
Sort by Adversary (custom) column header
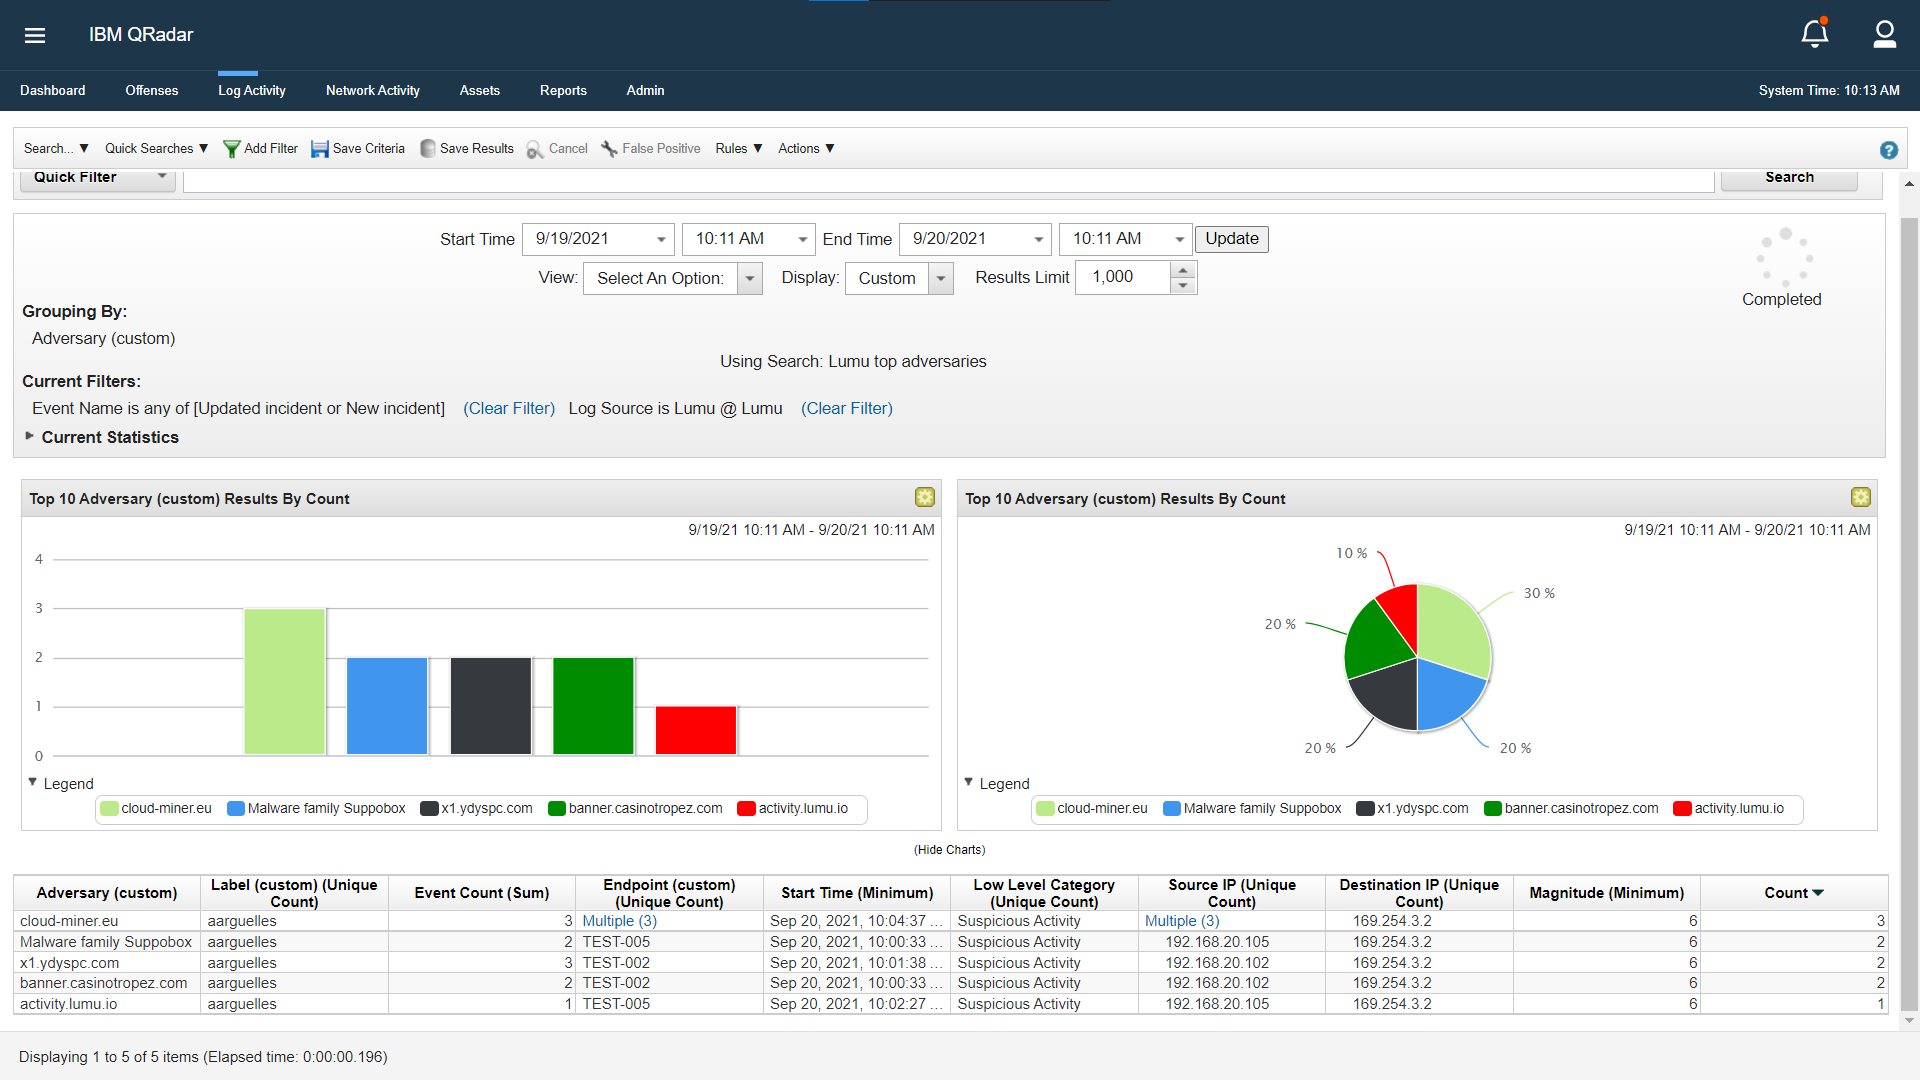pos(107,893)
